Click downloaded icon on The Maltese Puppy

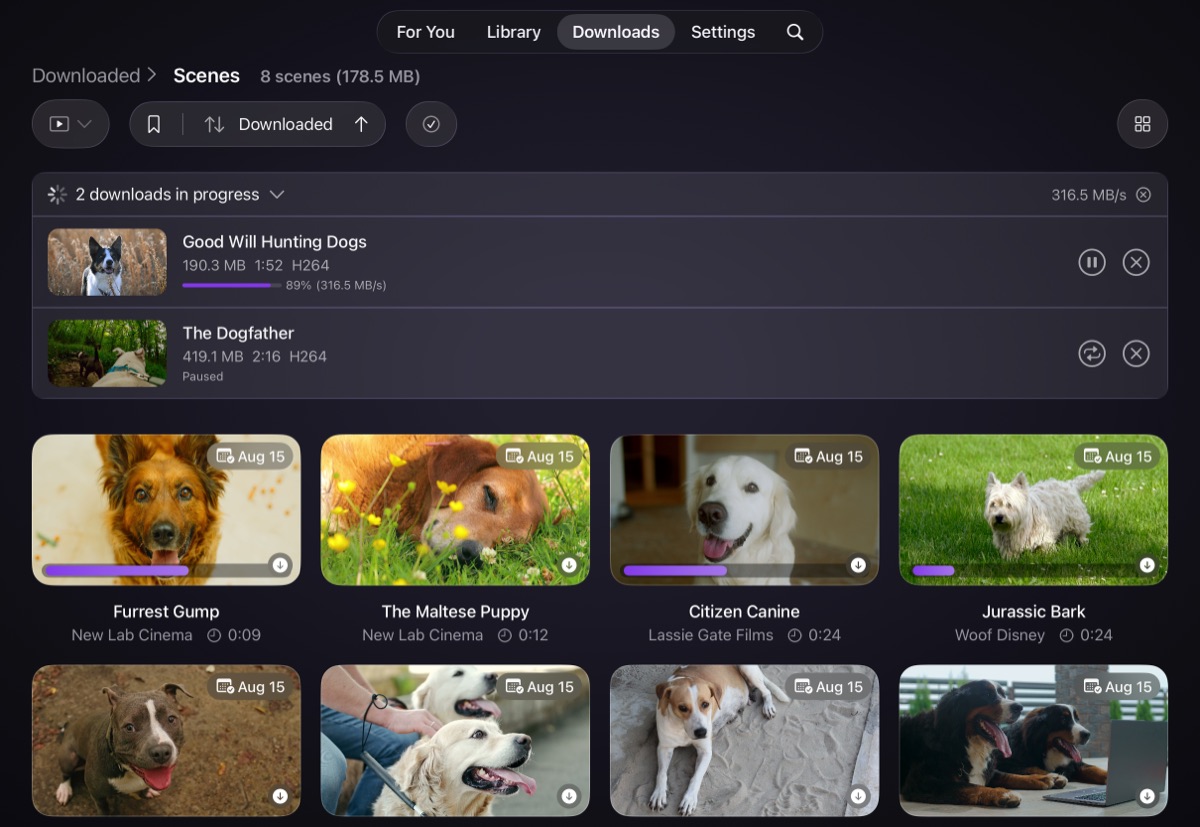569,565
